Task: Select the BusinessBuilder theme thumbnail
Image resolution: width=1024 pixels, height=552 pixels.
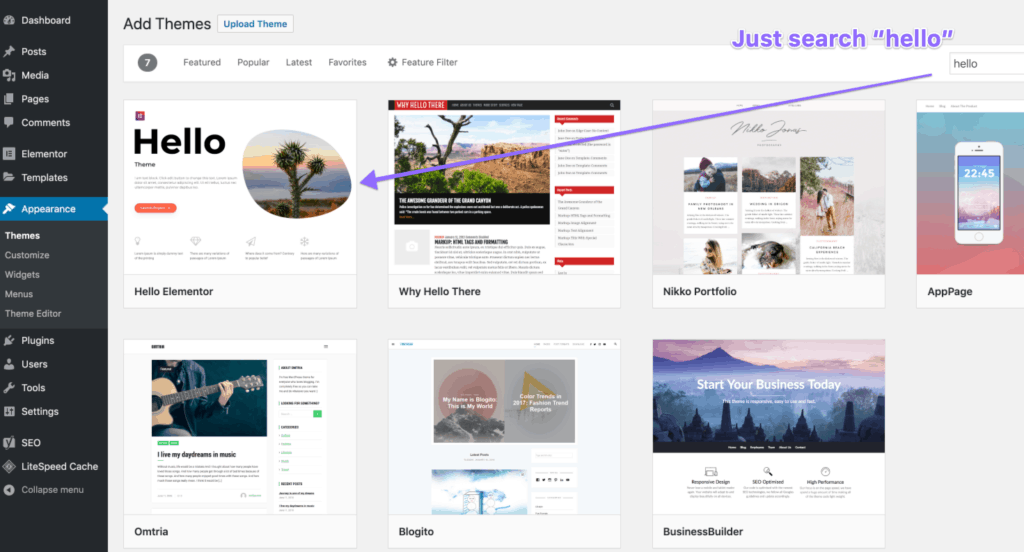Action: click(769, 427)
